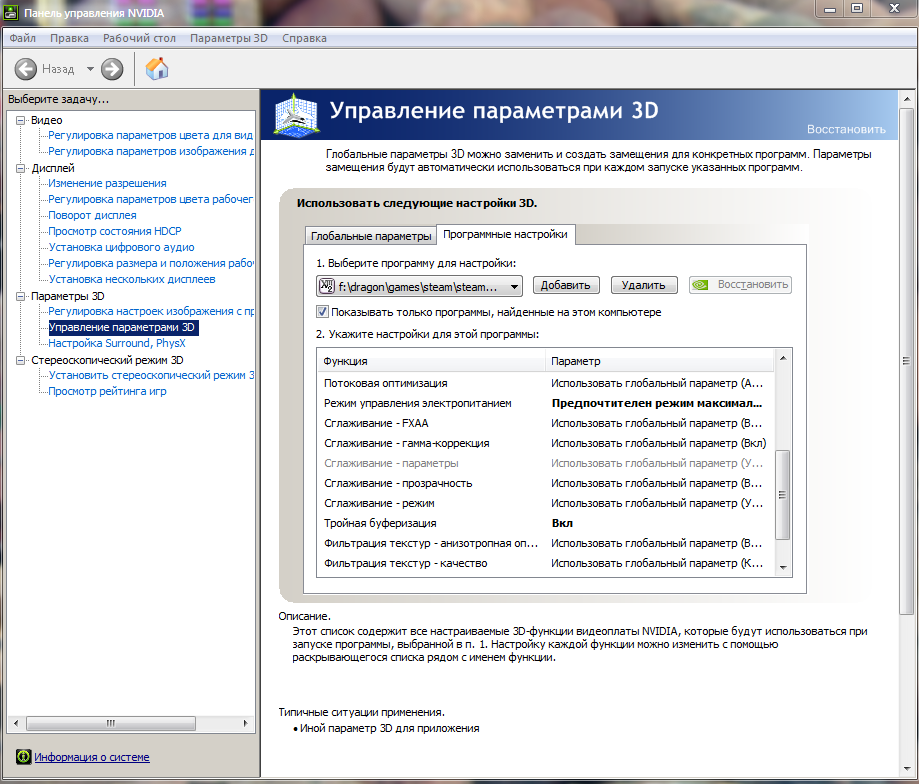Collapse the Дисплей tree node
The height and width of the screenshot is (784, 919).
tap(21, 168)
